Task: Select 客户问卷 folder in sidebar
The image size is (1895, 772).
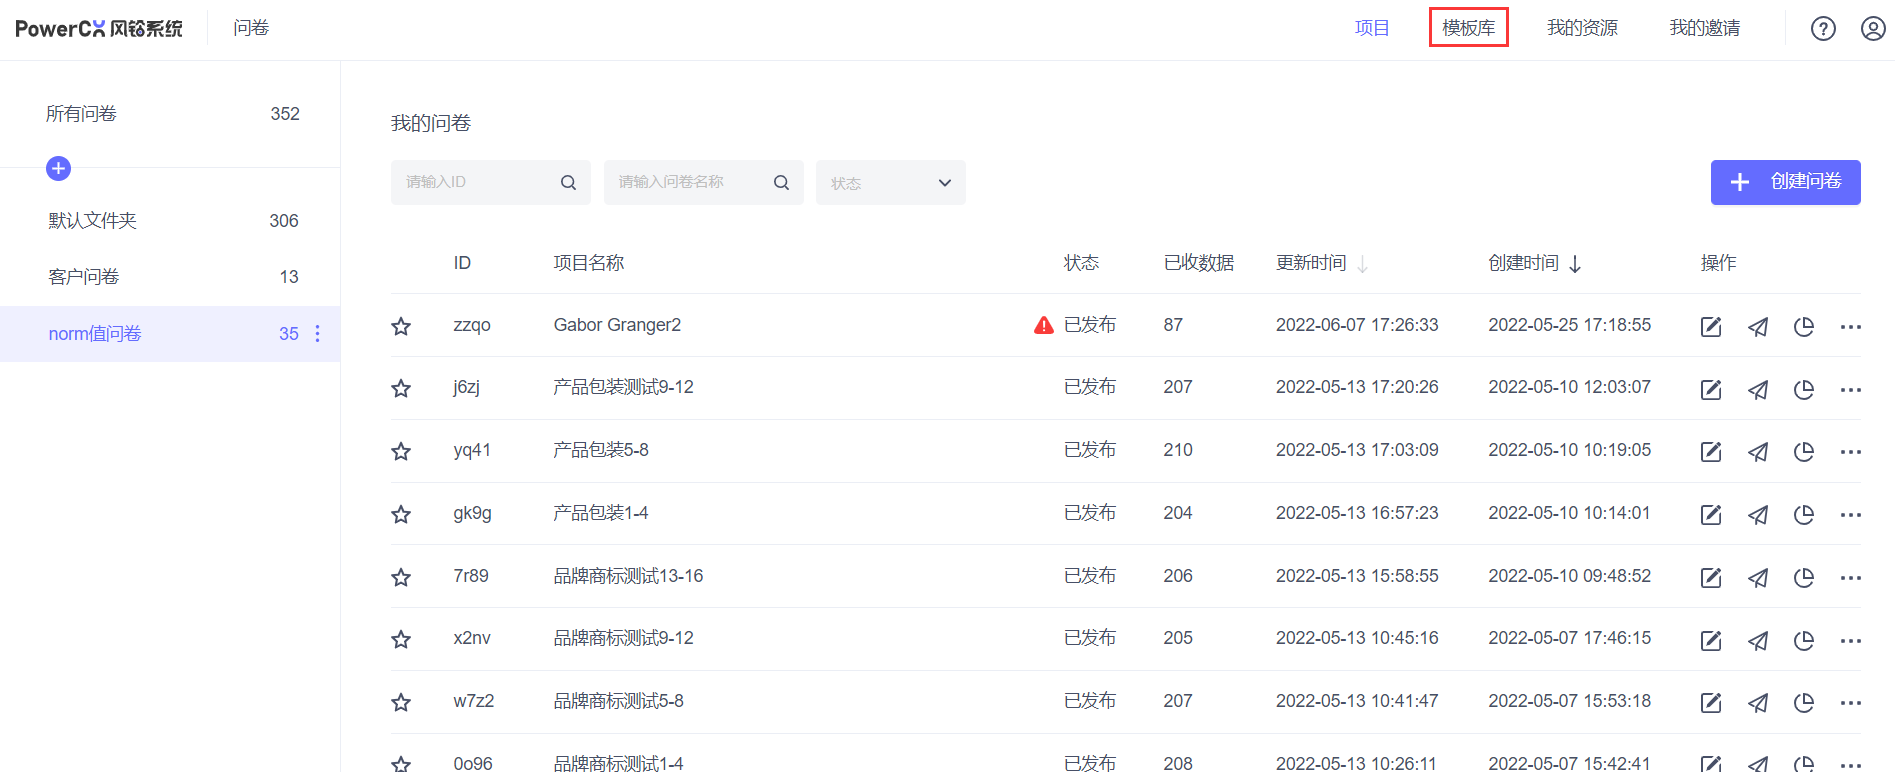Action: [84, 277]
